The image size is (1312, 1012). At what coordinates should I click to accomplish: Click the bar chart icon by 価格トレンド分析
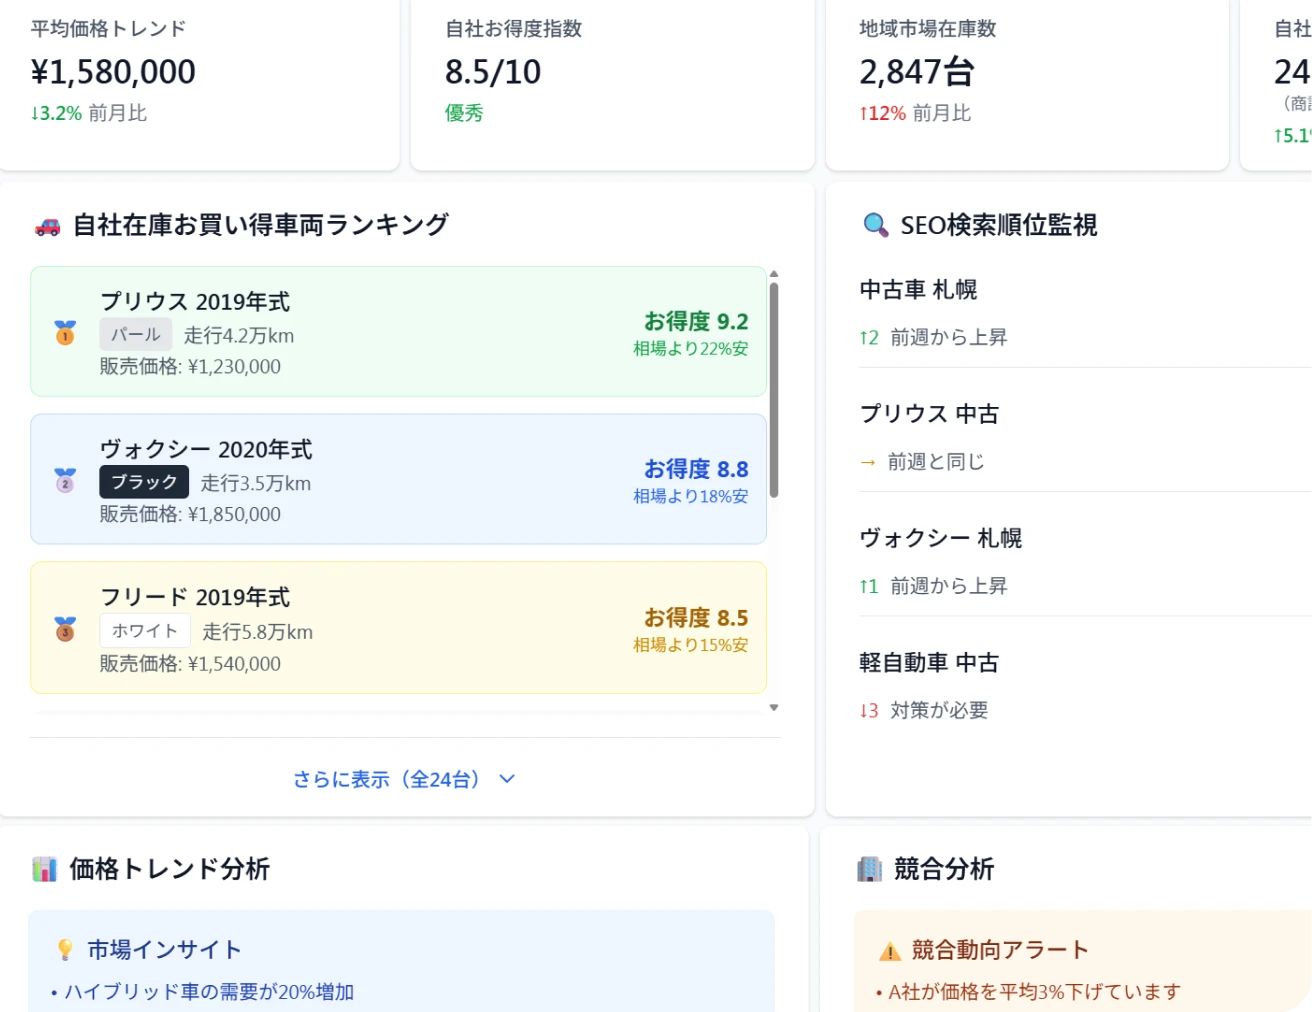click(x=44, y=869)
